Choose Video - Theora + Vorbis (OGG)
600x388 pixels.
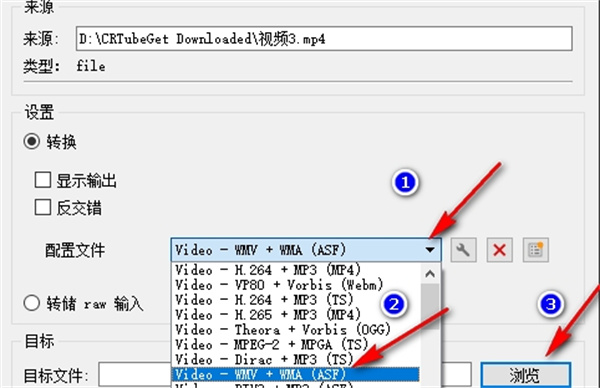coord(295,329)
